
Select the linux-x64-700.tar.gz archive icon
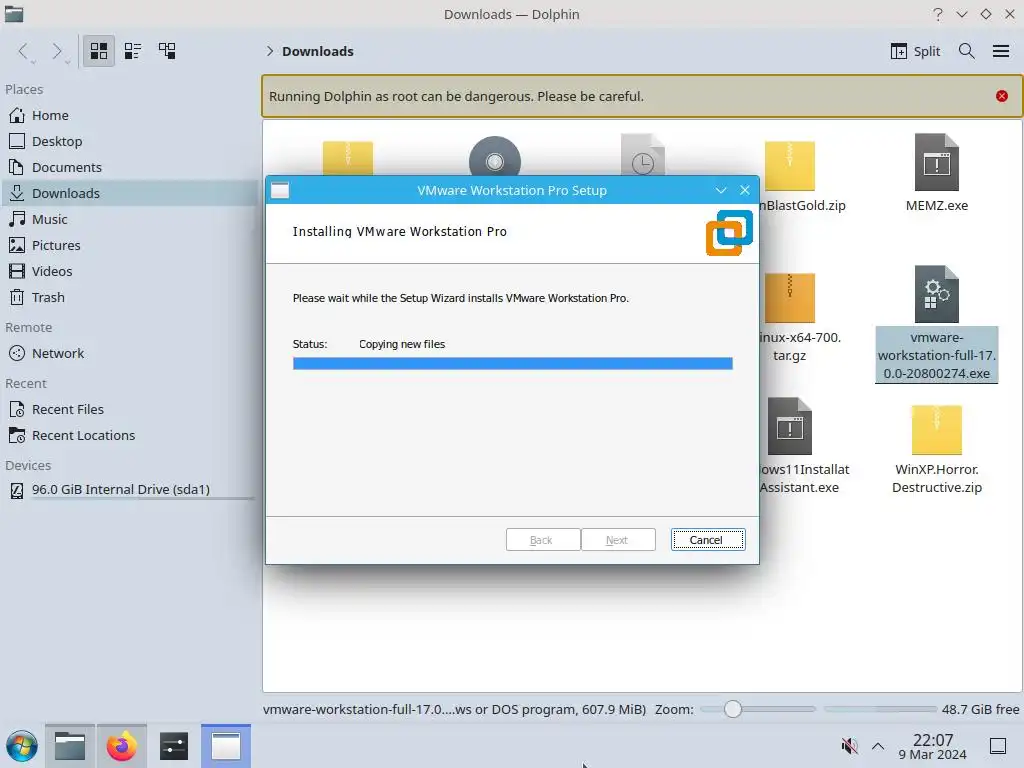pyautogui.click(x=790, y=298)
